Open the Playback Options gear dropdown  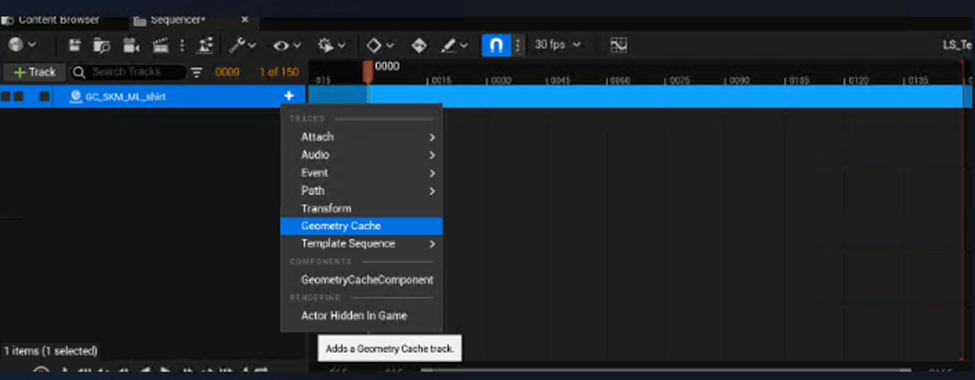331,45
